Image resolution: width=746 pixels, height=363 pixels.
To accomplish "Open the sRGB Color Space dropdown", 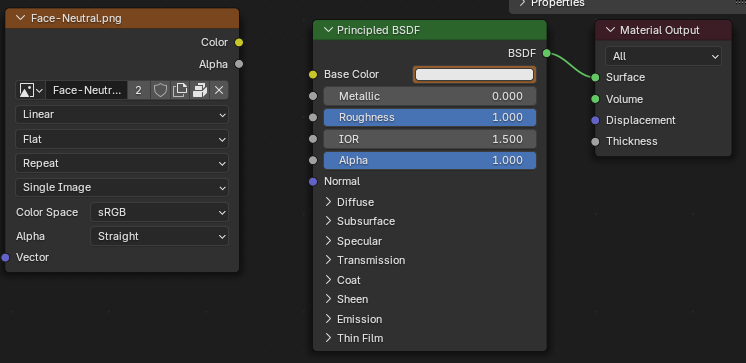I will click(x=159, y=212).
